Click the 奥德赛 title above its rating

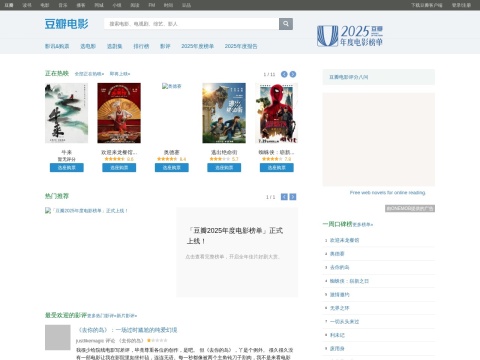pyautogui.click(x=172, y=152)
